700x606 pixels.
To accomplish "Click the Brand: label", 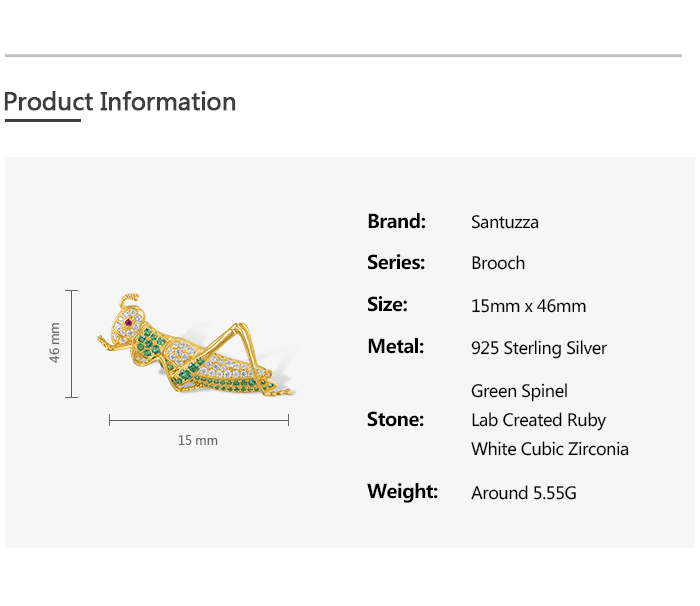I will pos(397,221).
